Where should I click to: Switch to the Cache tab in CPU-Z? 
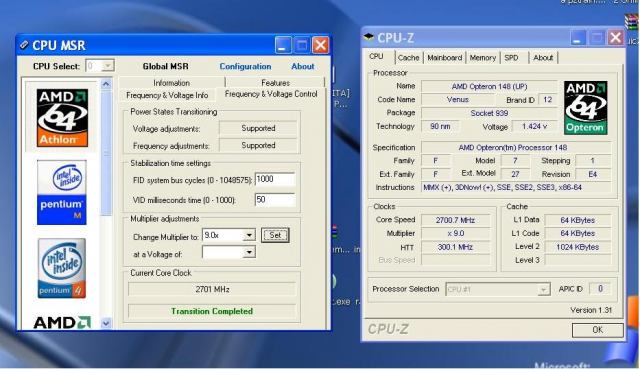409,58
